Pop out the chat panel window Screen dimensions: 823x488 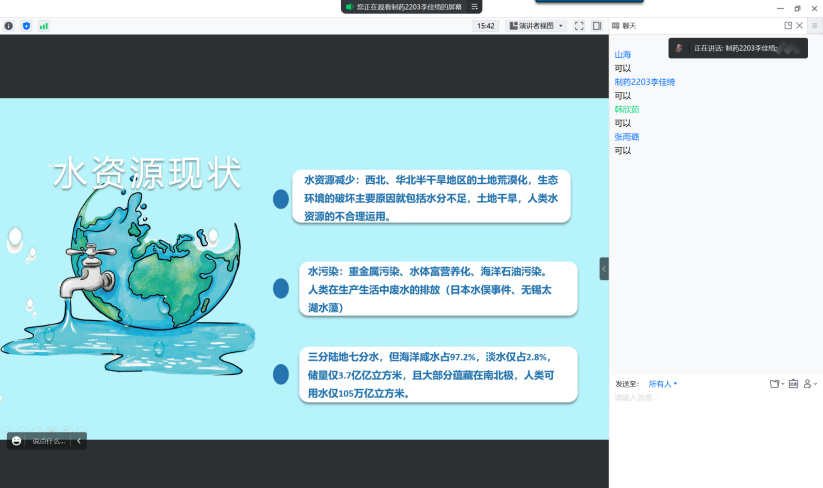[788, 26]
